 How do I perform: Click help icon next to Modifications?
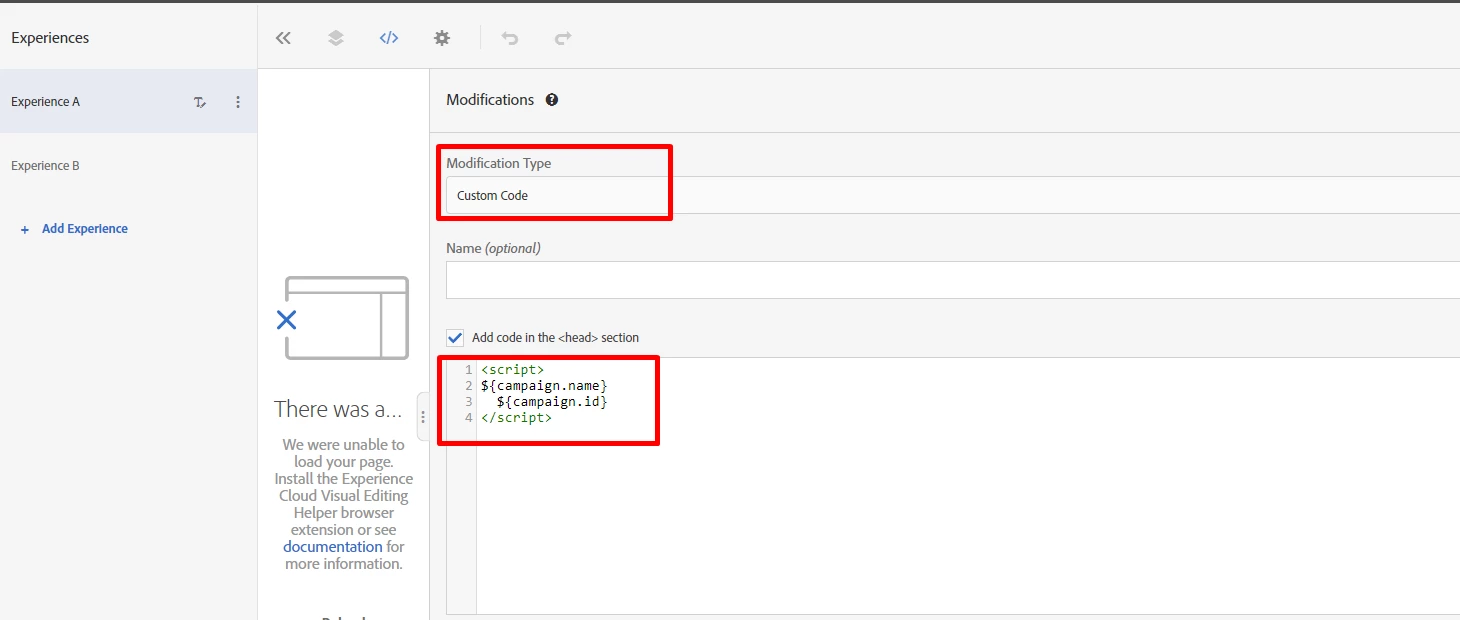(x=552, y=100)
